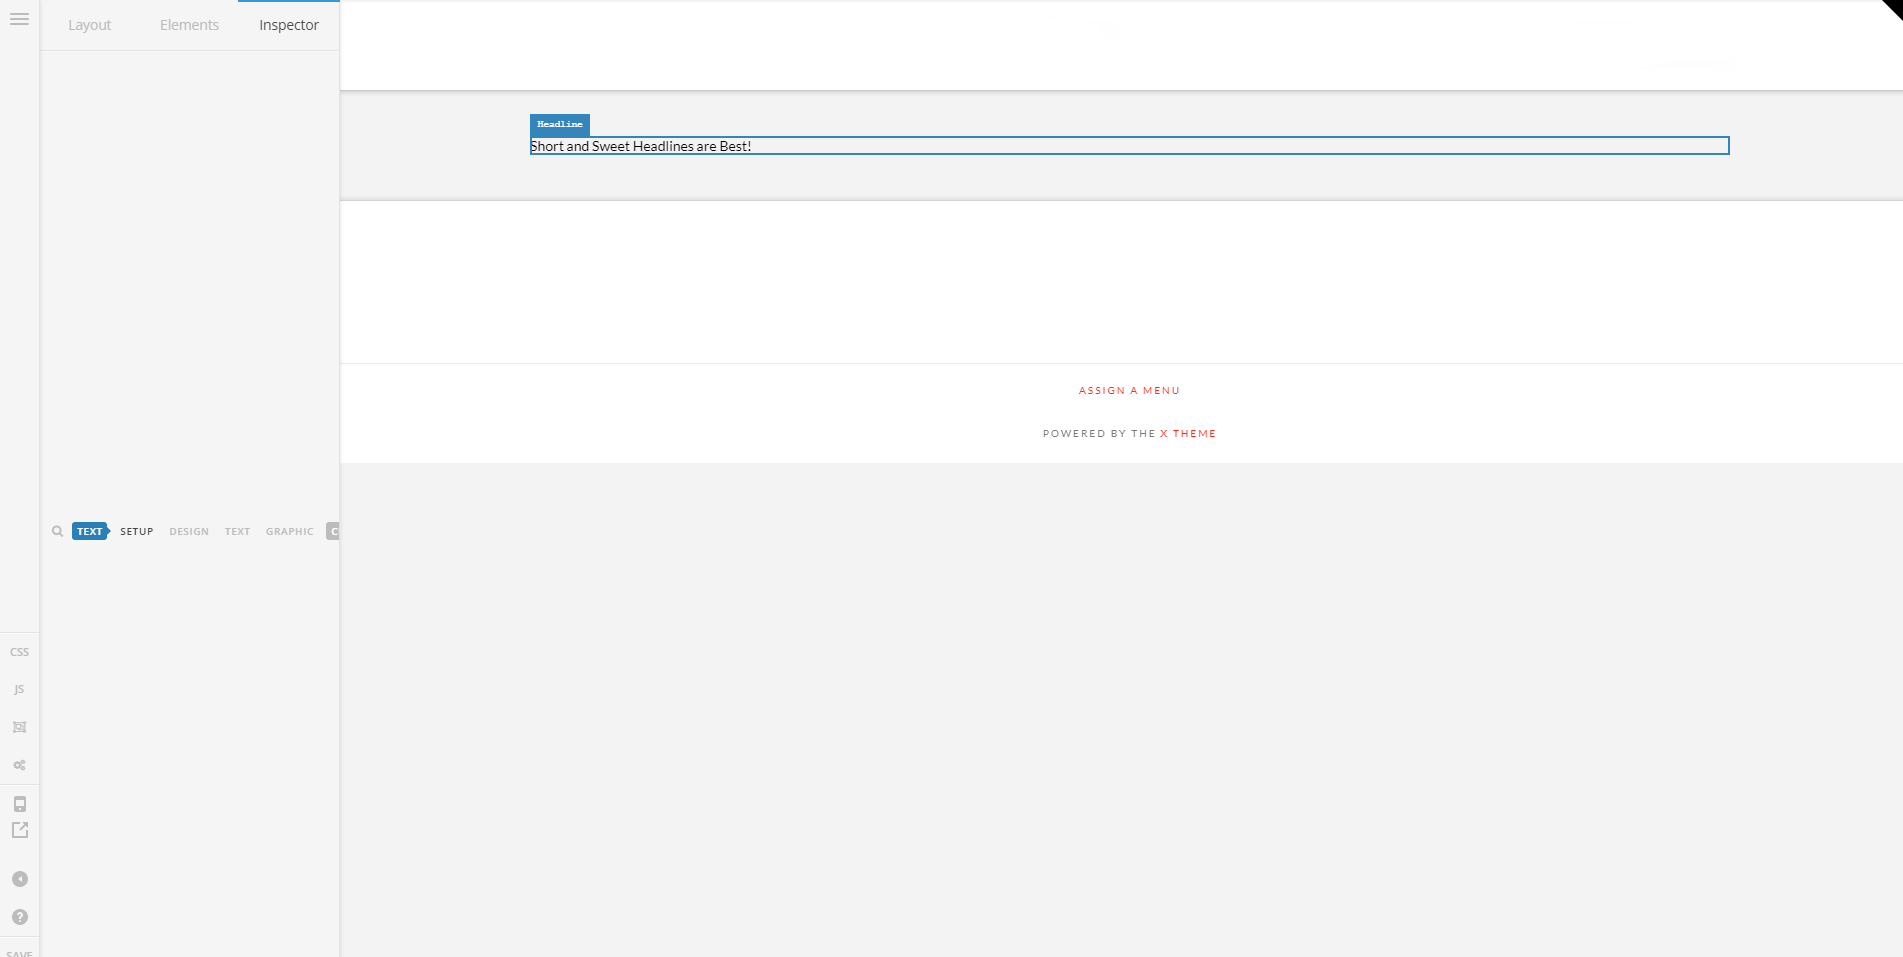The height and width of the screenshot is (957, 1903).
Task: Jump to the Graphic section
Action: click(289, 532)
